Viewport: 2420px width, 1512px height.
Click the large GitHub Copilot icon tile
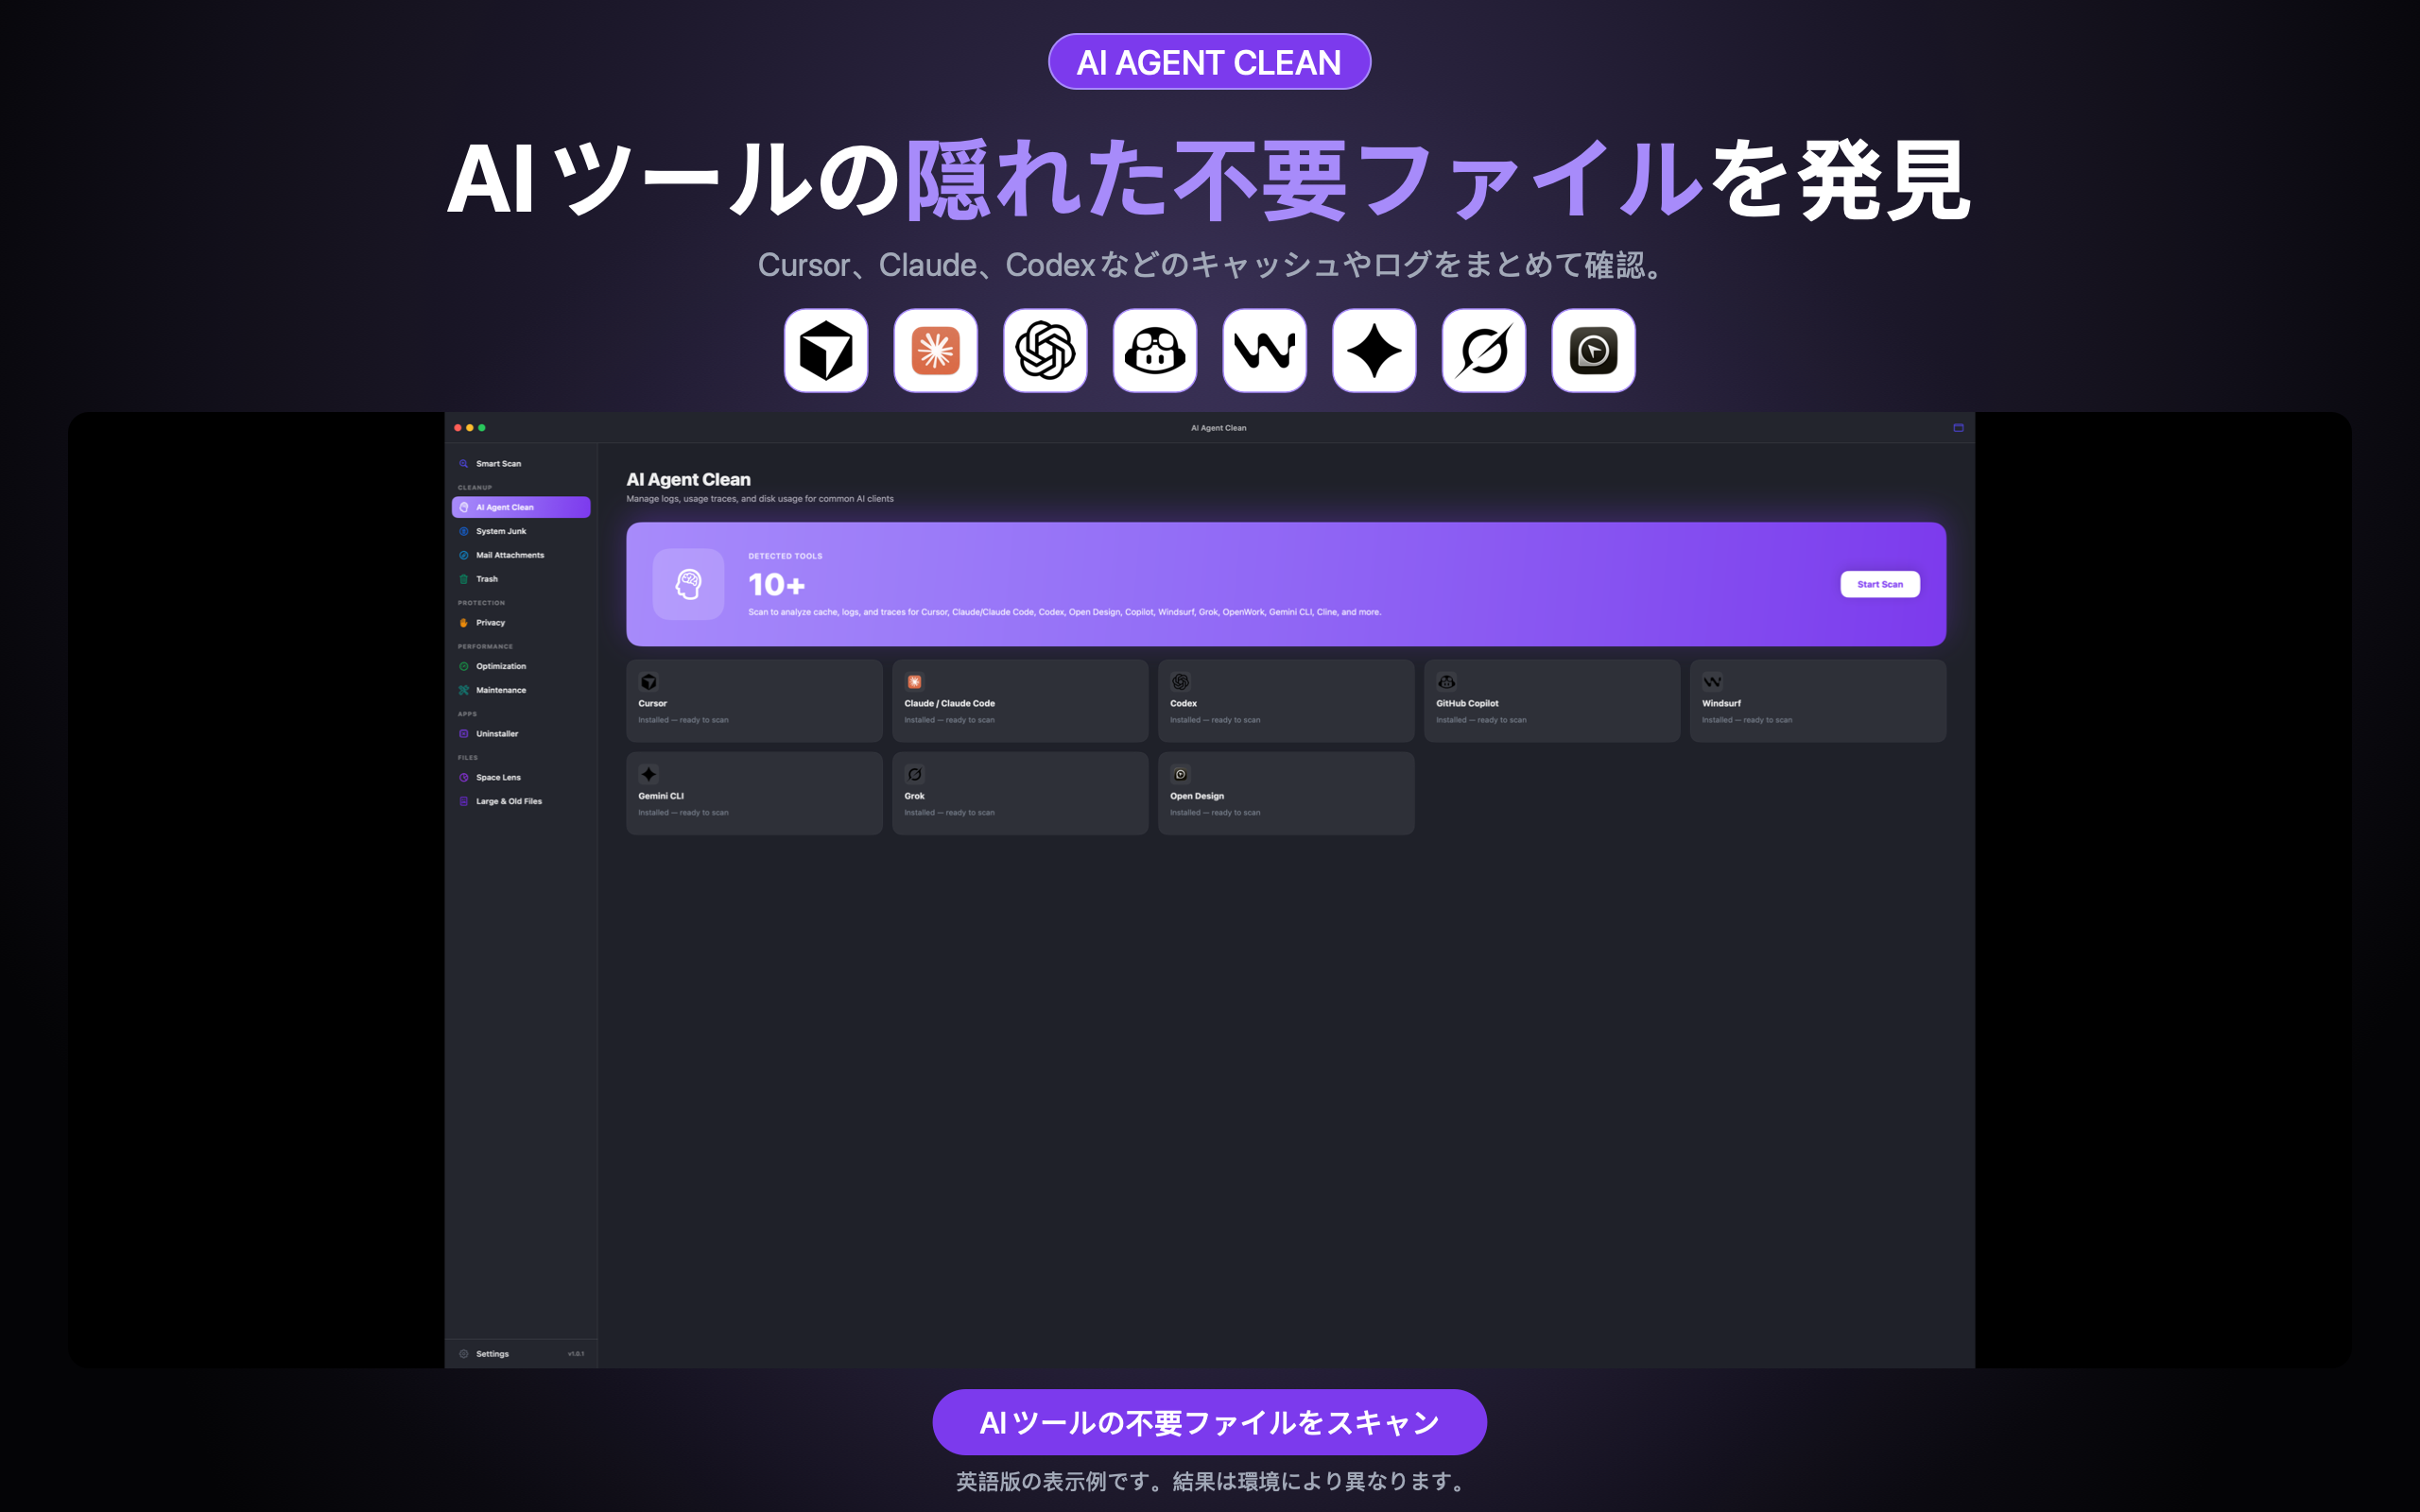pyautogui.click(x=1154, y=351)
